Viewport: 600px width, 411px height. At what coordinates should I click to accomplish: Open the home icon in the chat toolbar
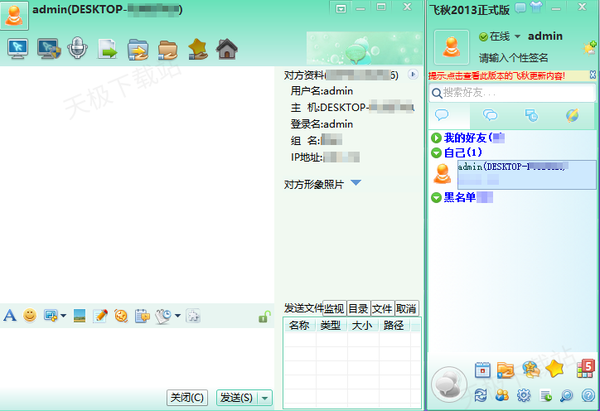coord(227,49)
